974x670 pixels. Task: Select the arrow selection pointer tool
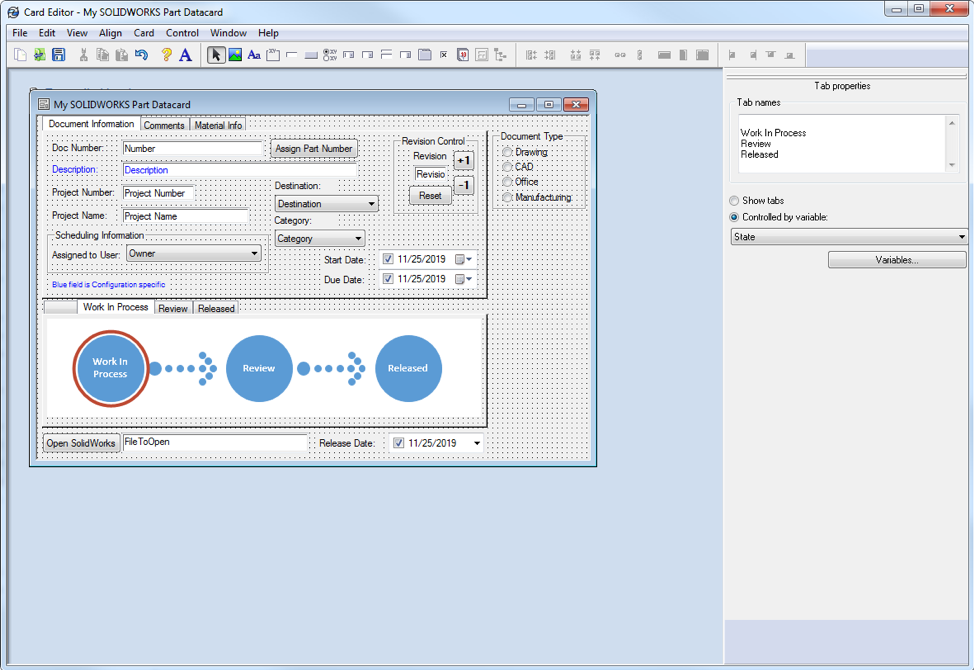216,55
